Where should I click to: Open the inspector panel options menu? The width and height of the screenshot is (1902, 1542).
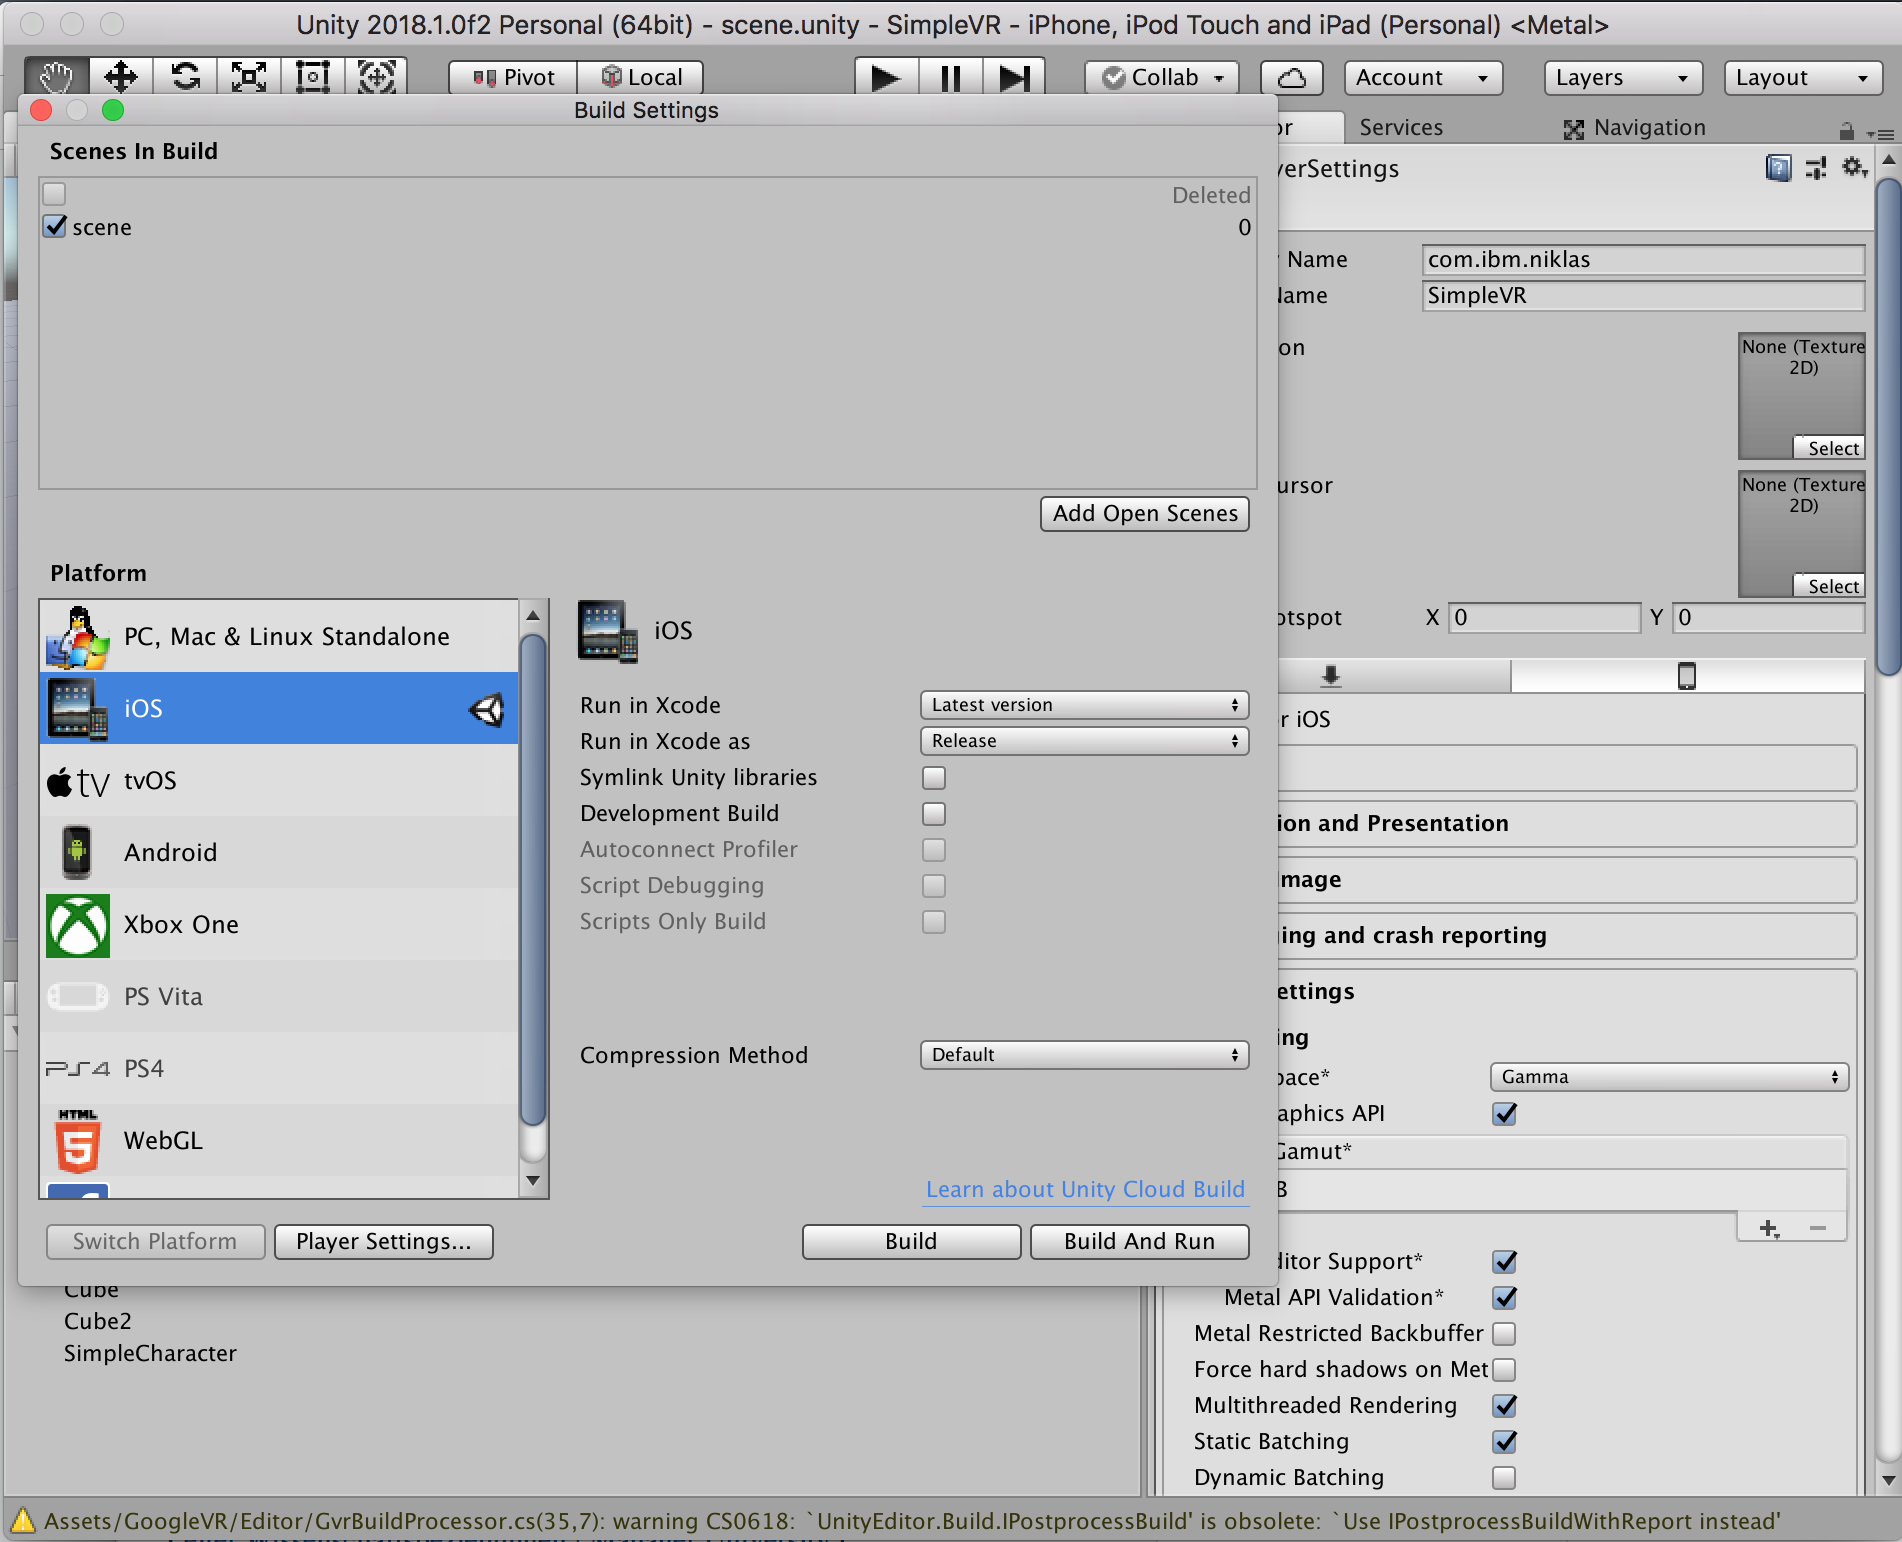coord(1880,133)
